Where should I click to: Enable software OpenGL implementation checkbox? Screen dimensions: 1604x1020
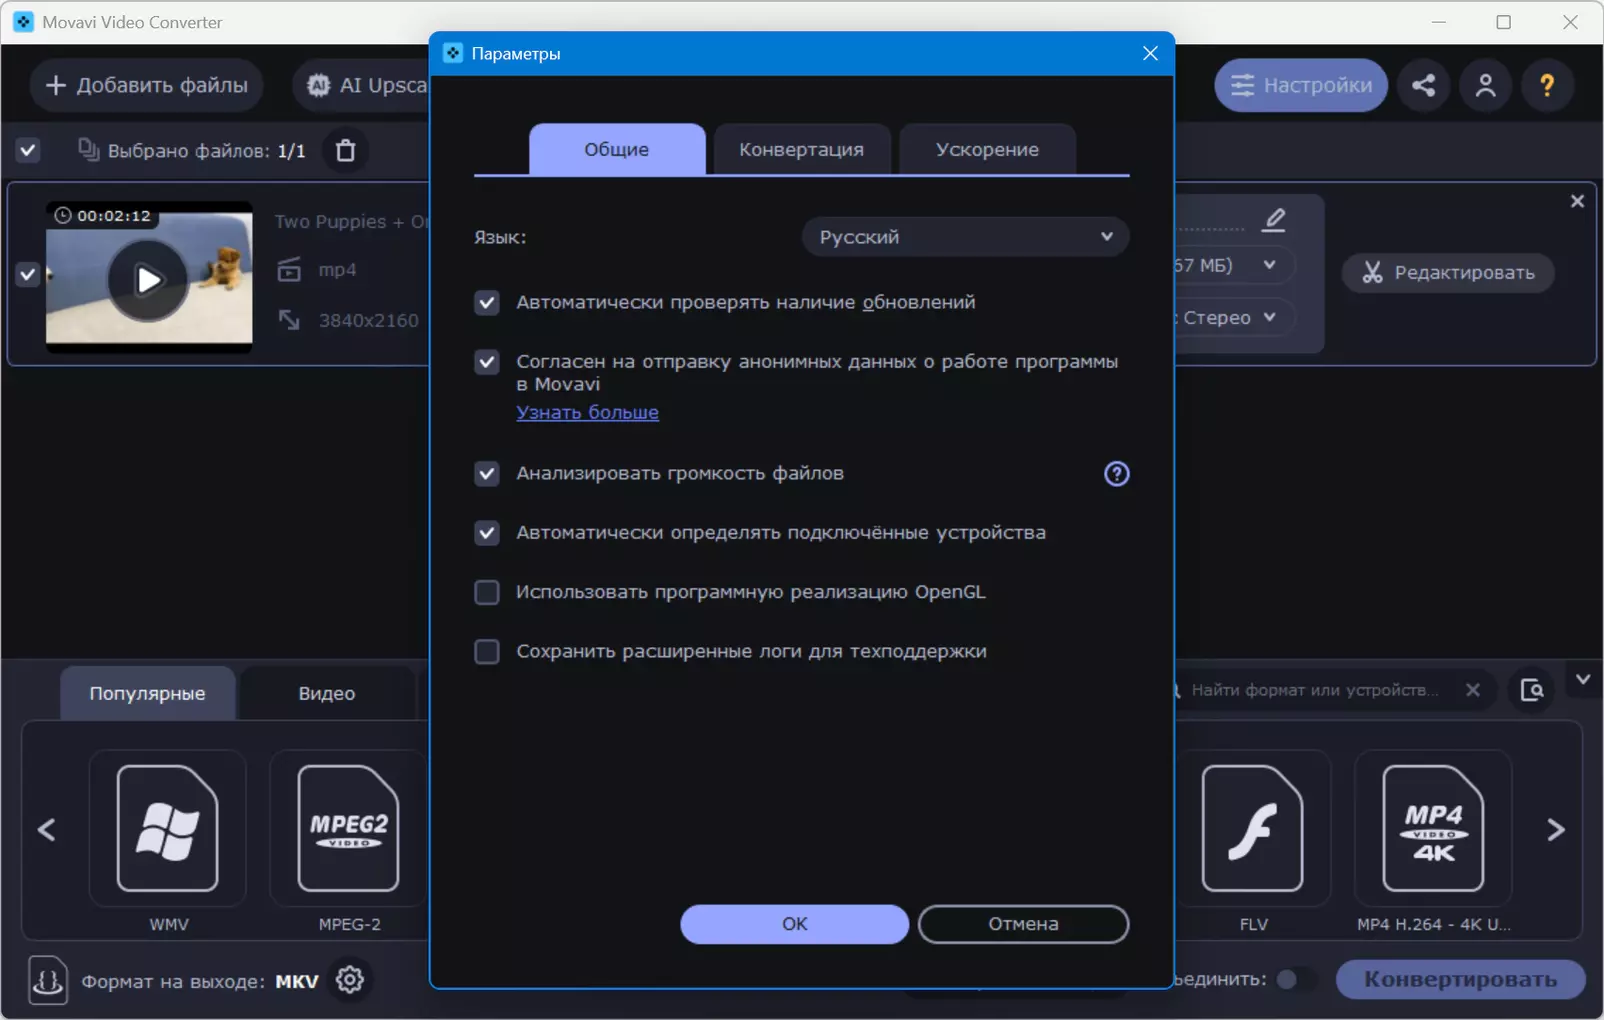tap(487, 593)
